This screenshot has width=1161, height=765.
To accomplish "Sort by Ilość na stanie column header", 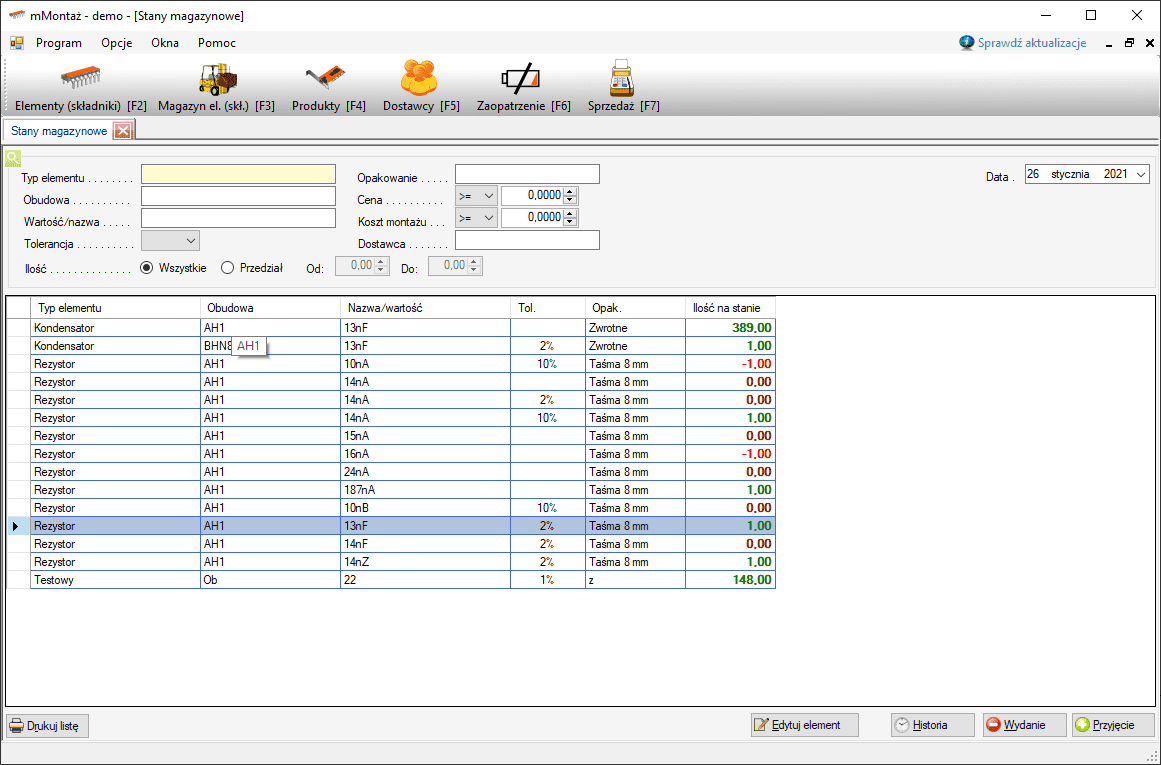I will point(729,308).
